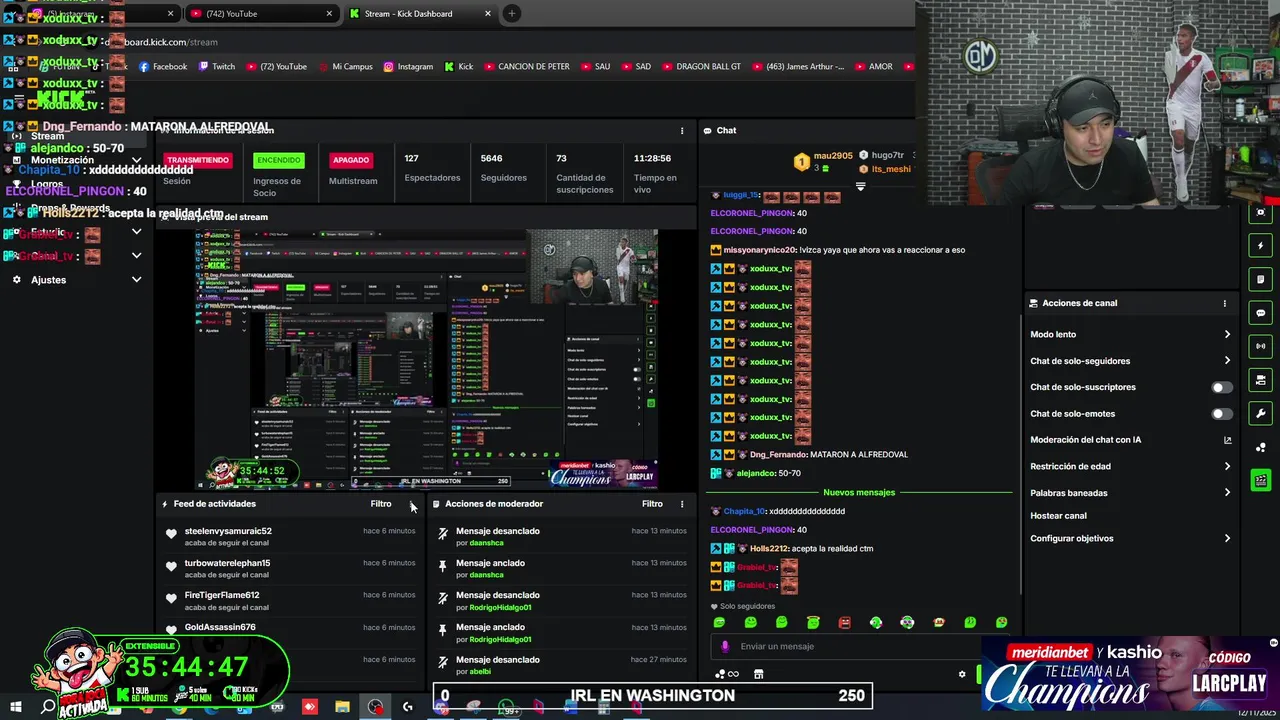
Task: Click GoldAssassin676 in activity feed
Action: [x=220, y=627]
